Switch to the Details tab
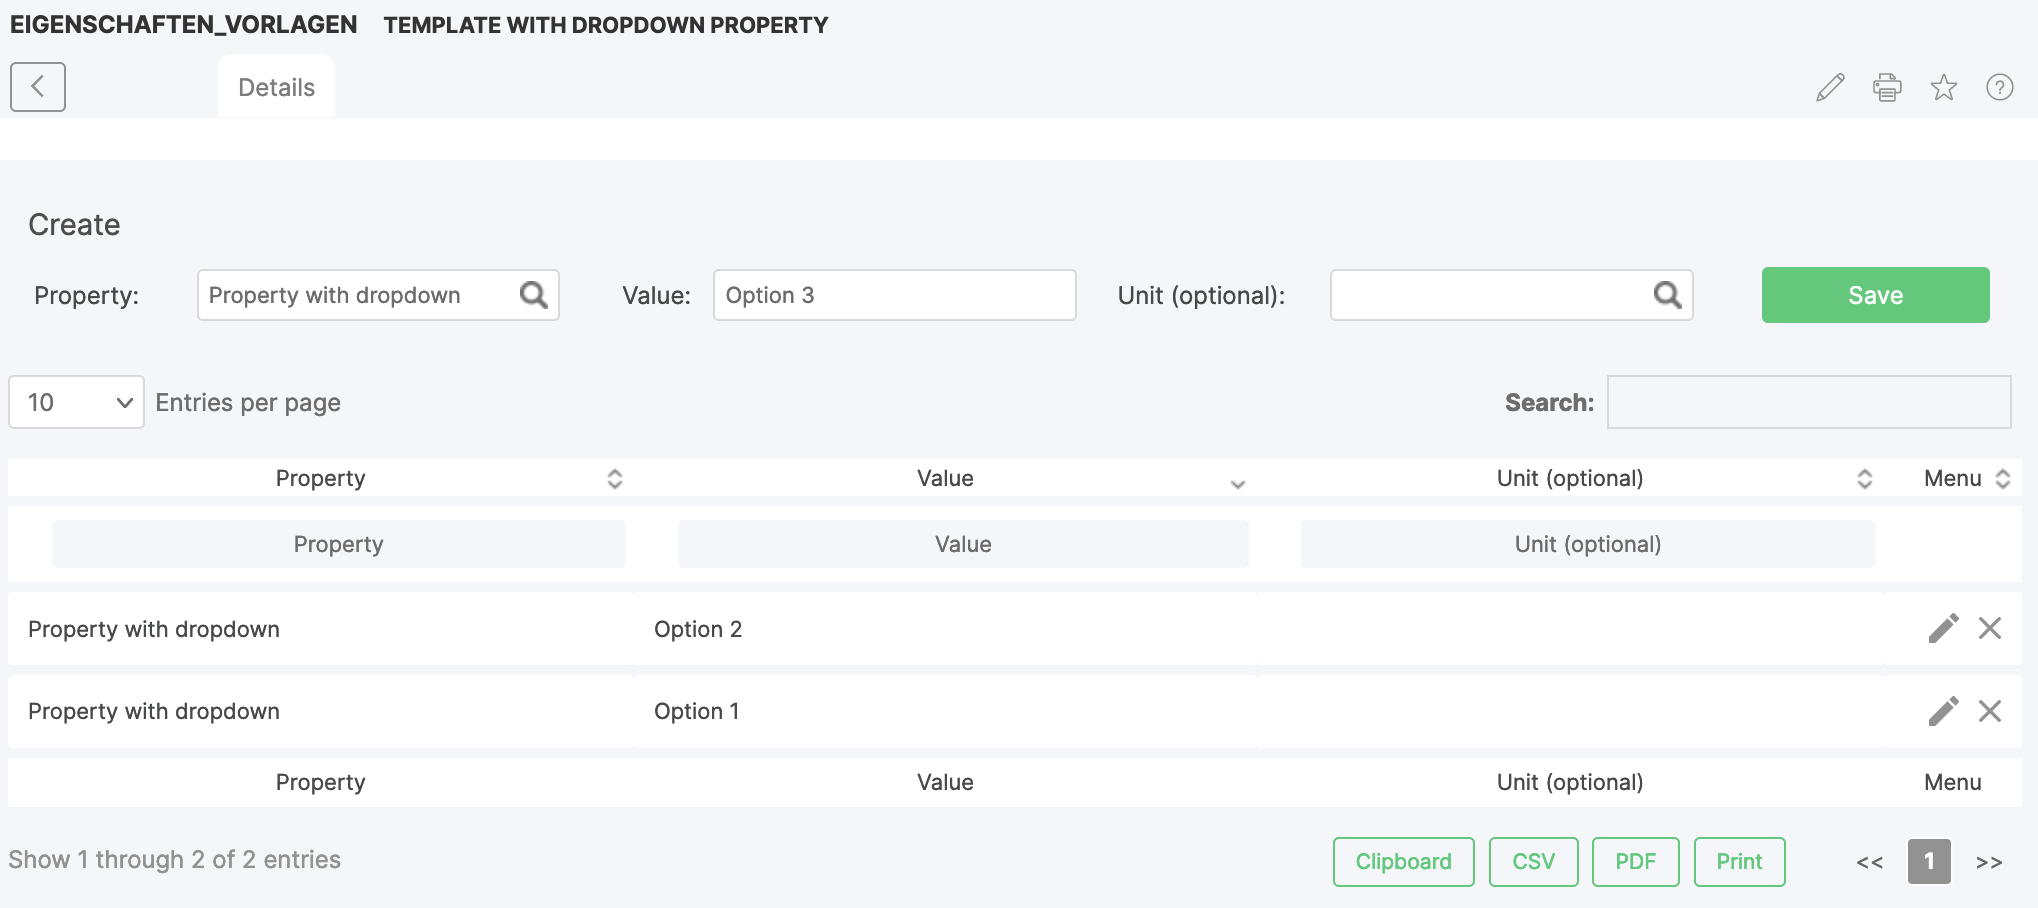Screen dimensions: 2038x908 (x=276, y=88)
